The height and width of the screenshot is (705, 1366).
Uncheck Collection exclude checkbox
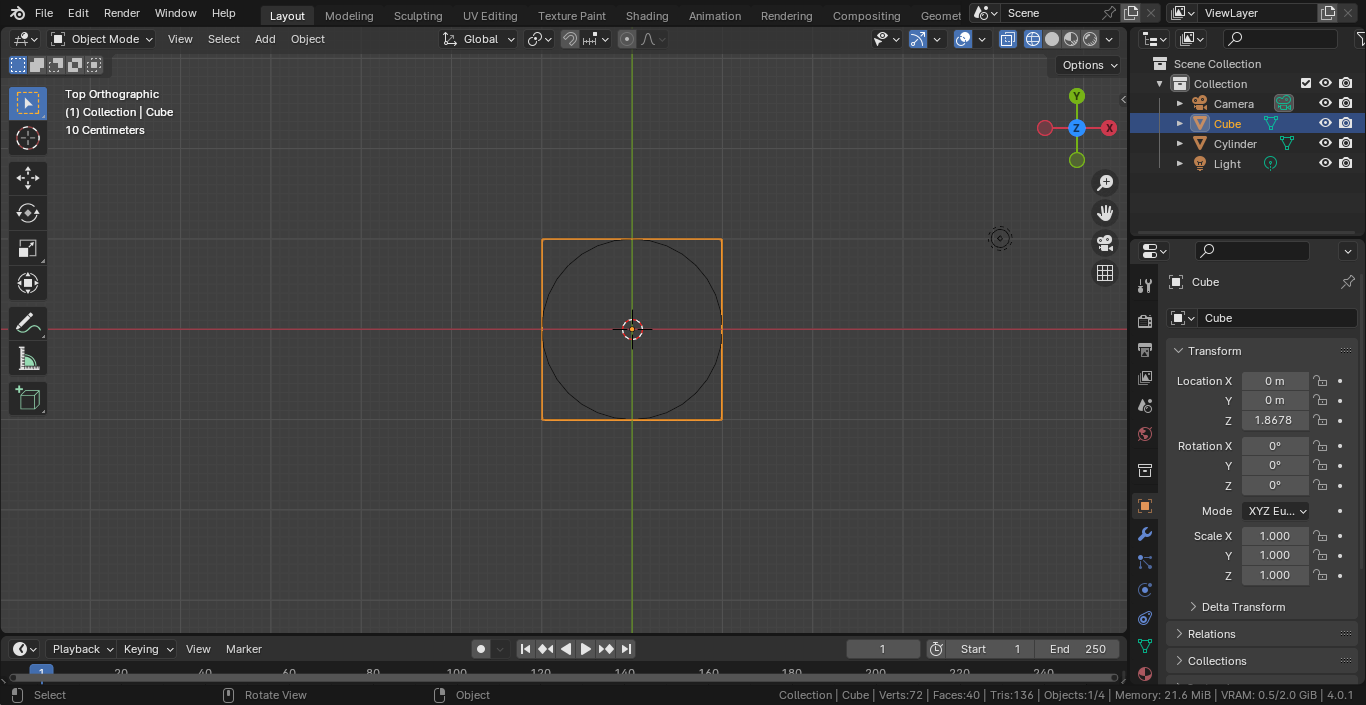[x=1305, y=84]
